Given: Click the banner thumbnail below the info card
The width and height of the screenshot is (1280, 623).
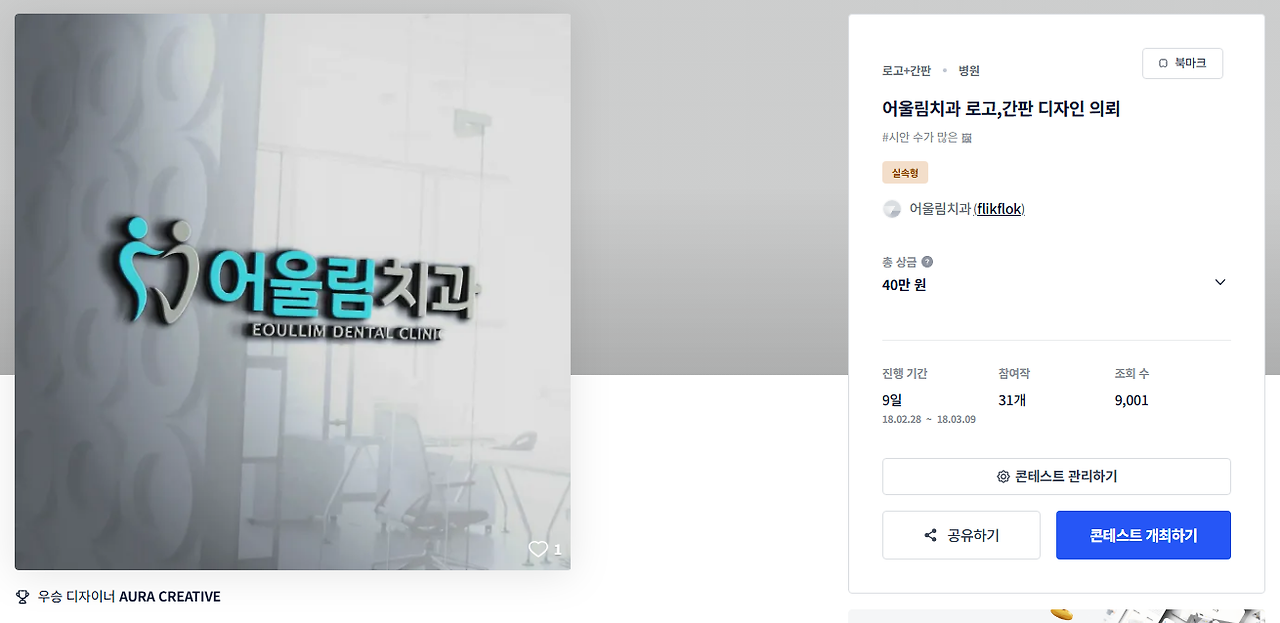Looking at the screenshot, I should click(x=1056, y=616).
